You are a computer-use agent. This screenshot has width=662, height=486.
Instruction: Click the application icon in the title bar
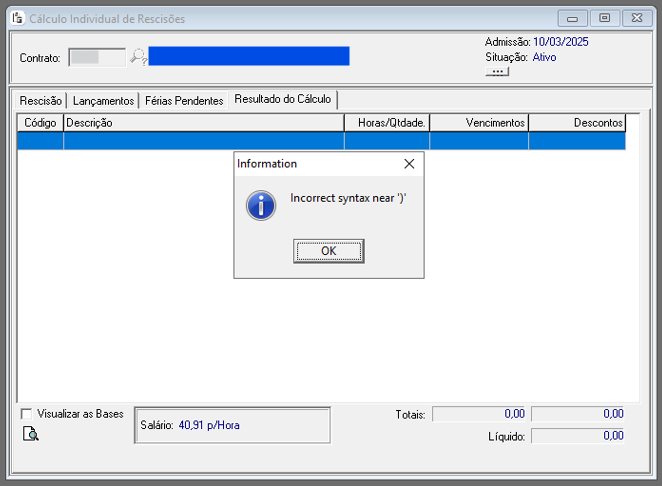[16, 18]
